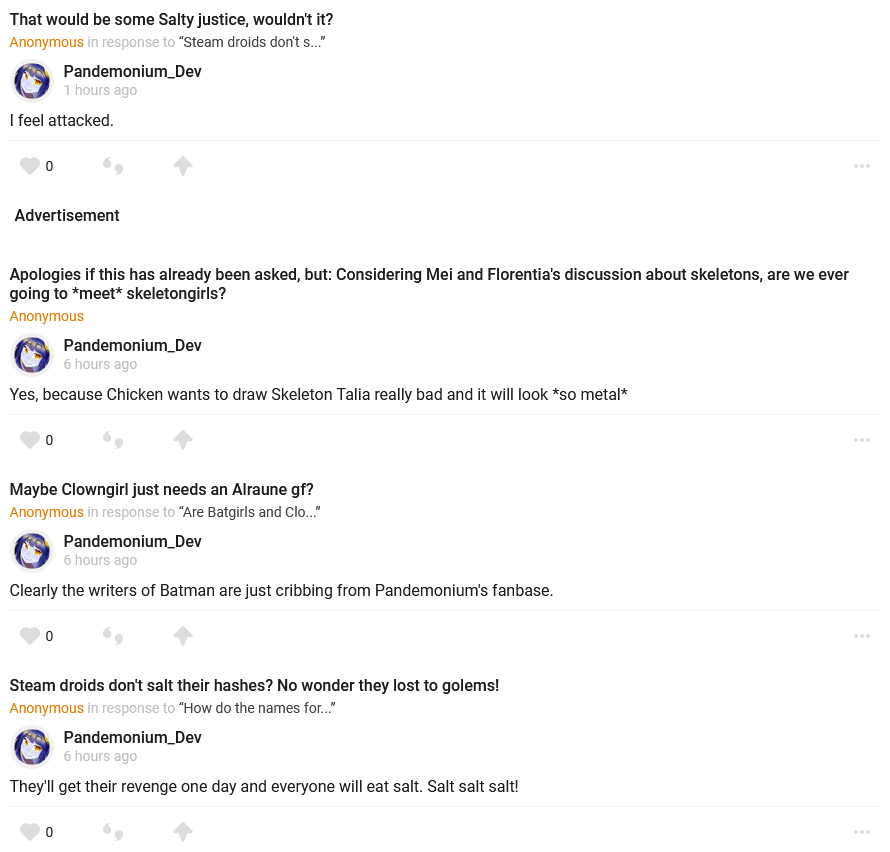Follow the "Are Batgirls and Clo..." response link
This screenshot has width=890, height=852.
pos(249,512)
